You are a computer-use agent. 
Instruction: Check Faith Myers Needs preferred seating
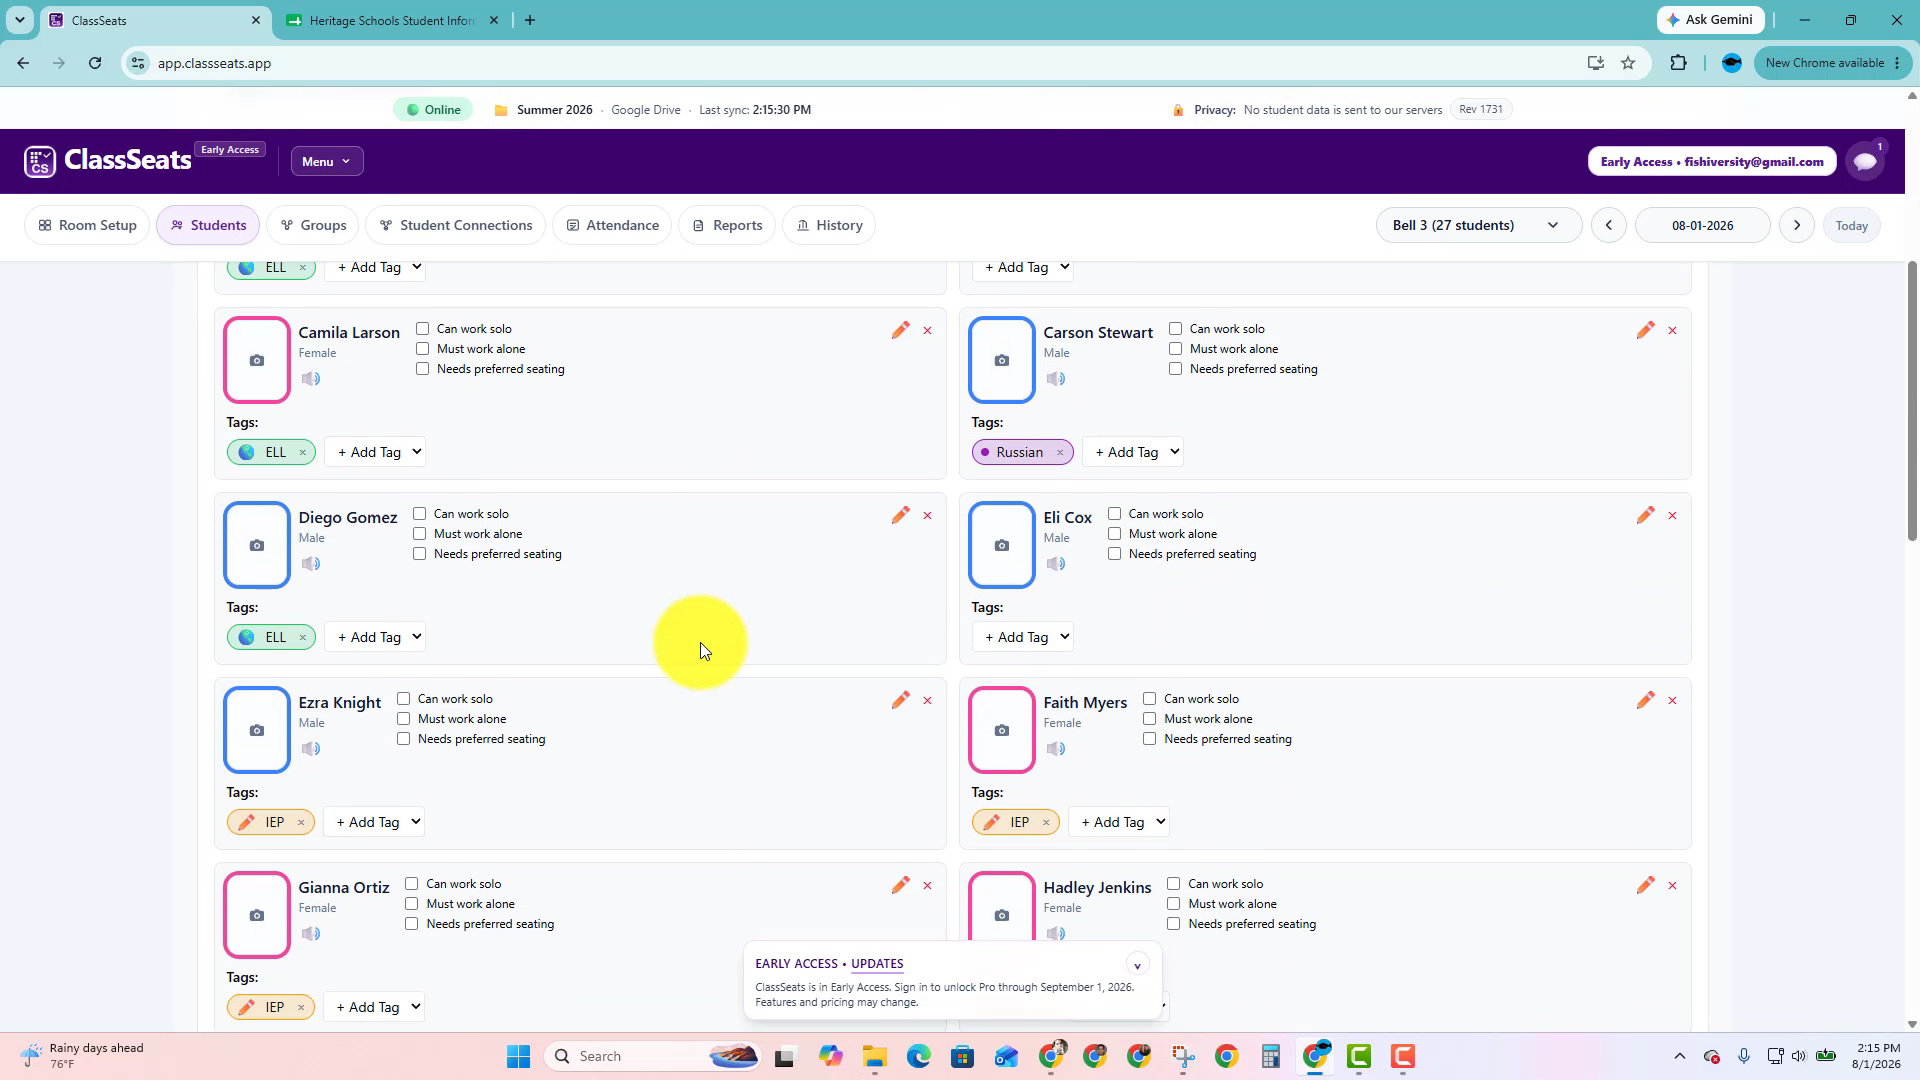click(1150, 739)
